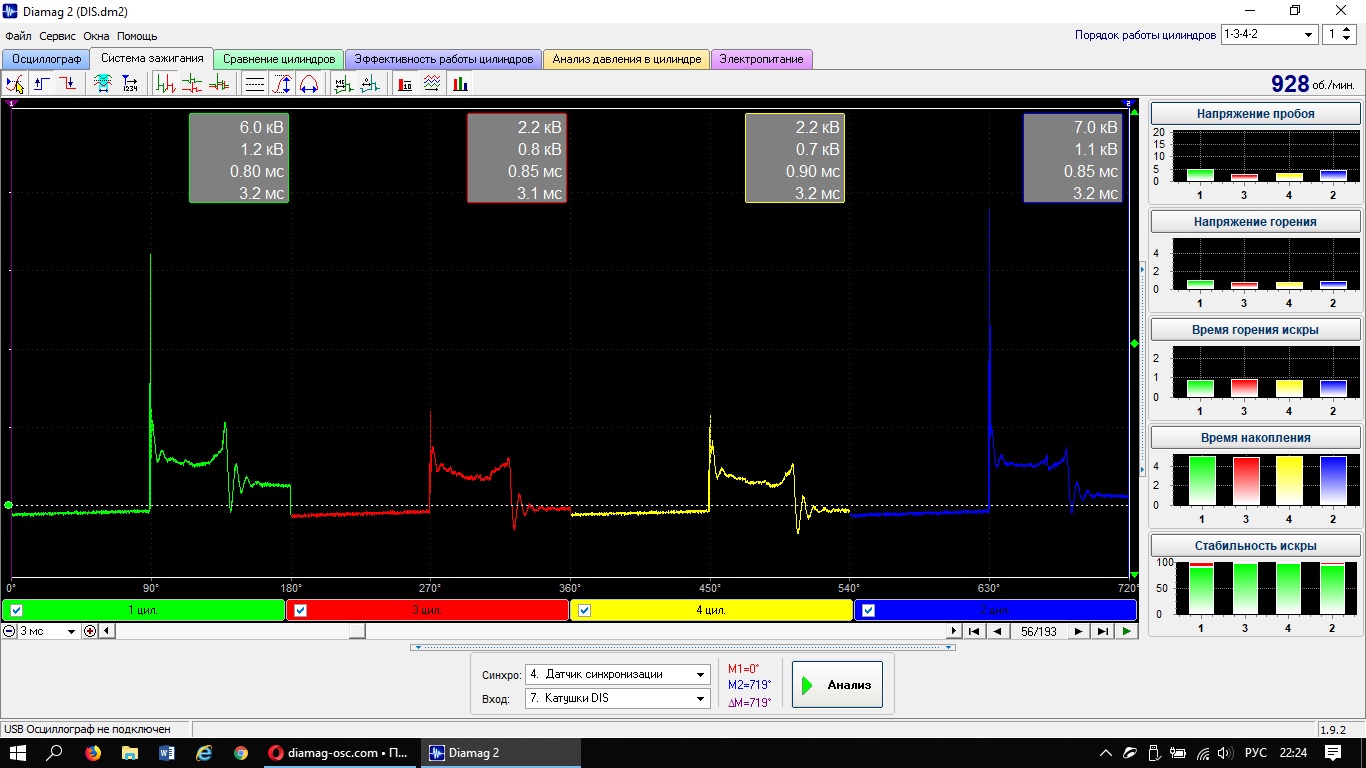Open Chrome from the taskbar
This screenshot has width=1366, height=768.
[x=241, y=752]
